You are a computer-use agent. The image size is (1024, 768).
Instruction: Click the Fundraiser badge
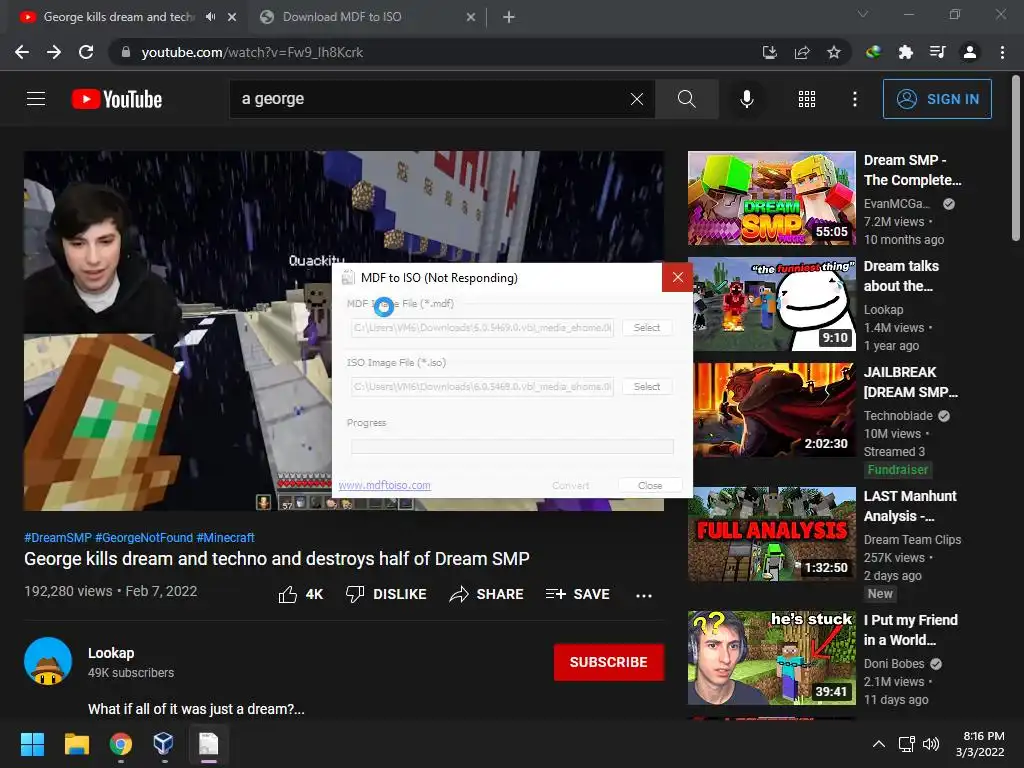pyautogui.click(x=897, y=470)
